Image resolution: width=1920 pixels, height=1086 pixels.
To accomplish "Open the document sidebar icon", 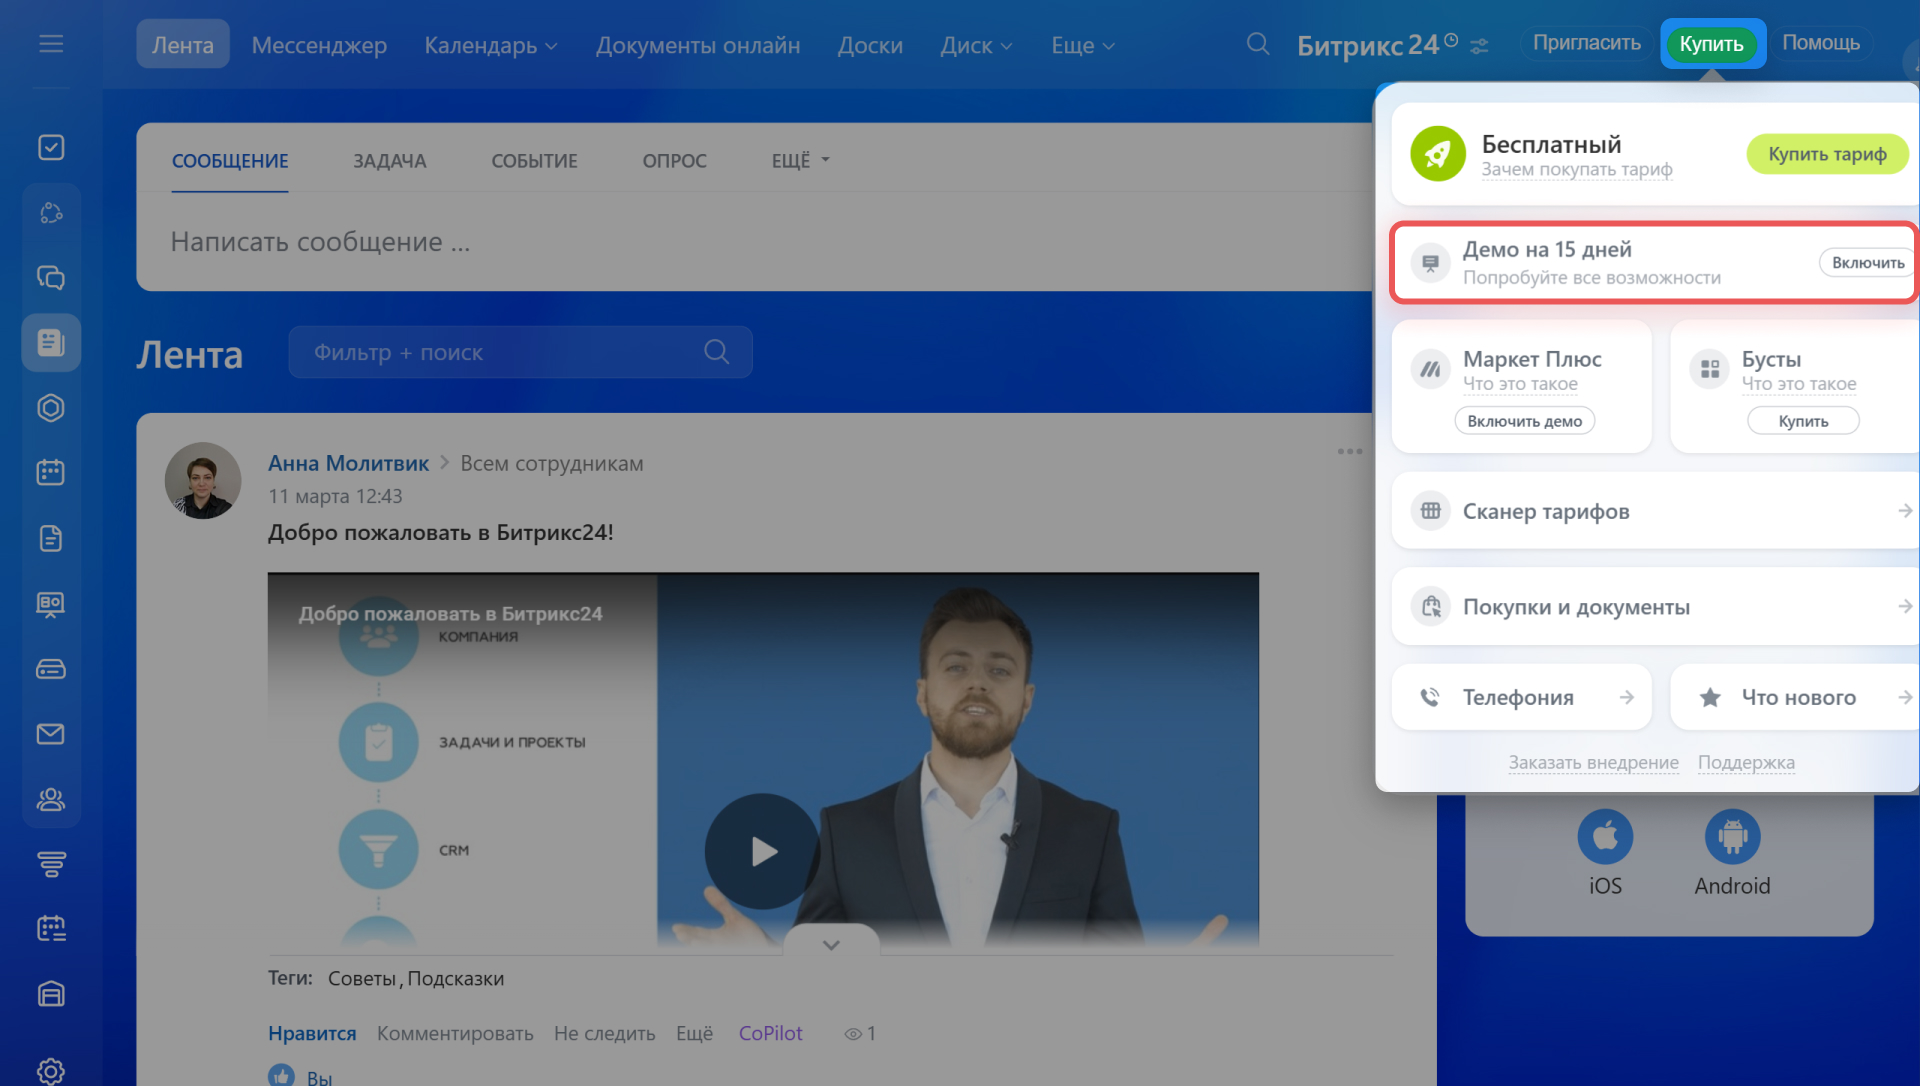I will [51, 538].
